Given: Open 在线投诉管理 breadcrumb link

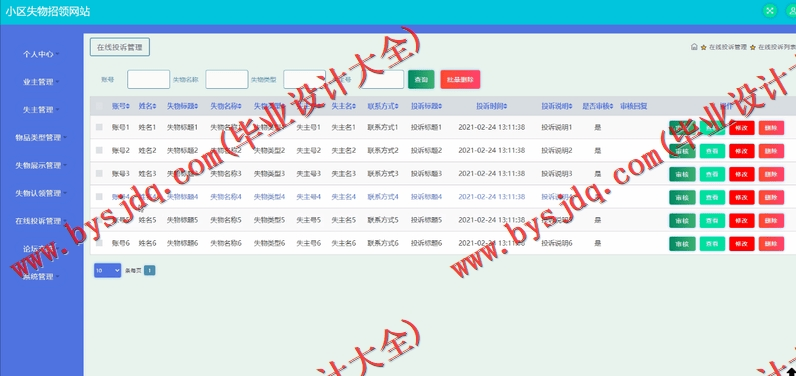Looking at the screenshot, I should click(727, 47).
